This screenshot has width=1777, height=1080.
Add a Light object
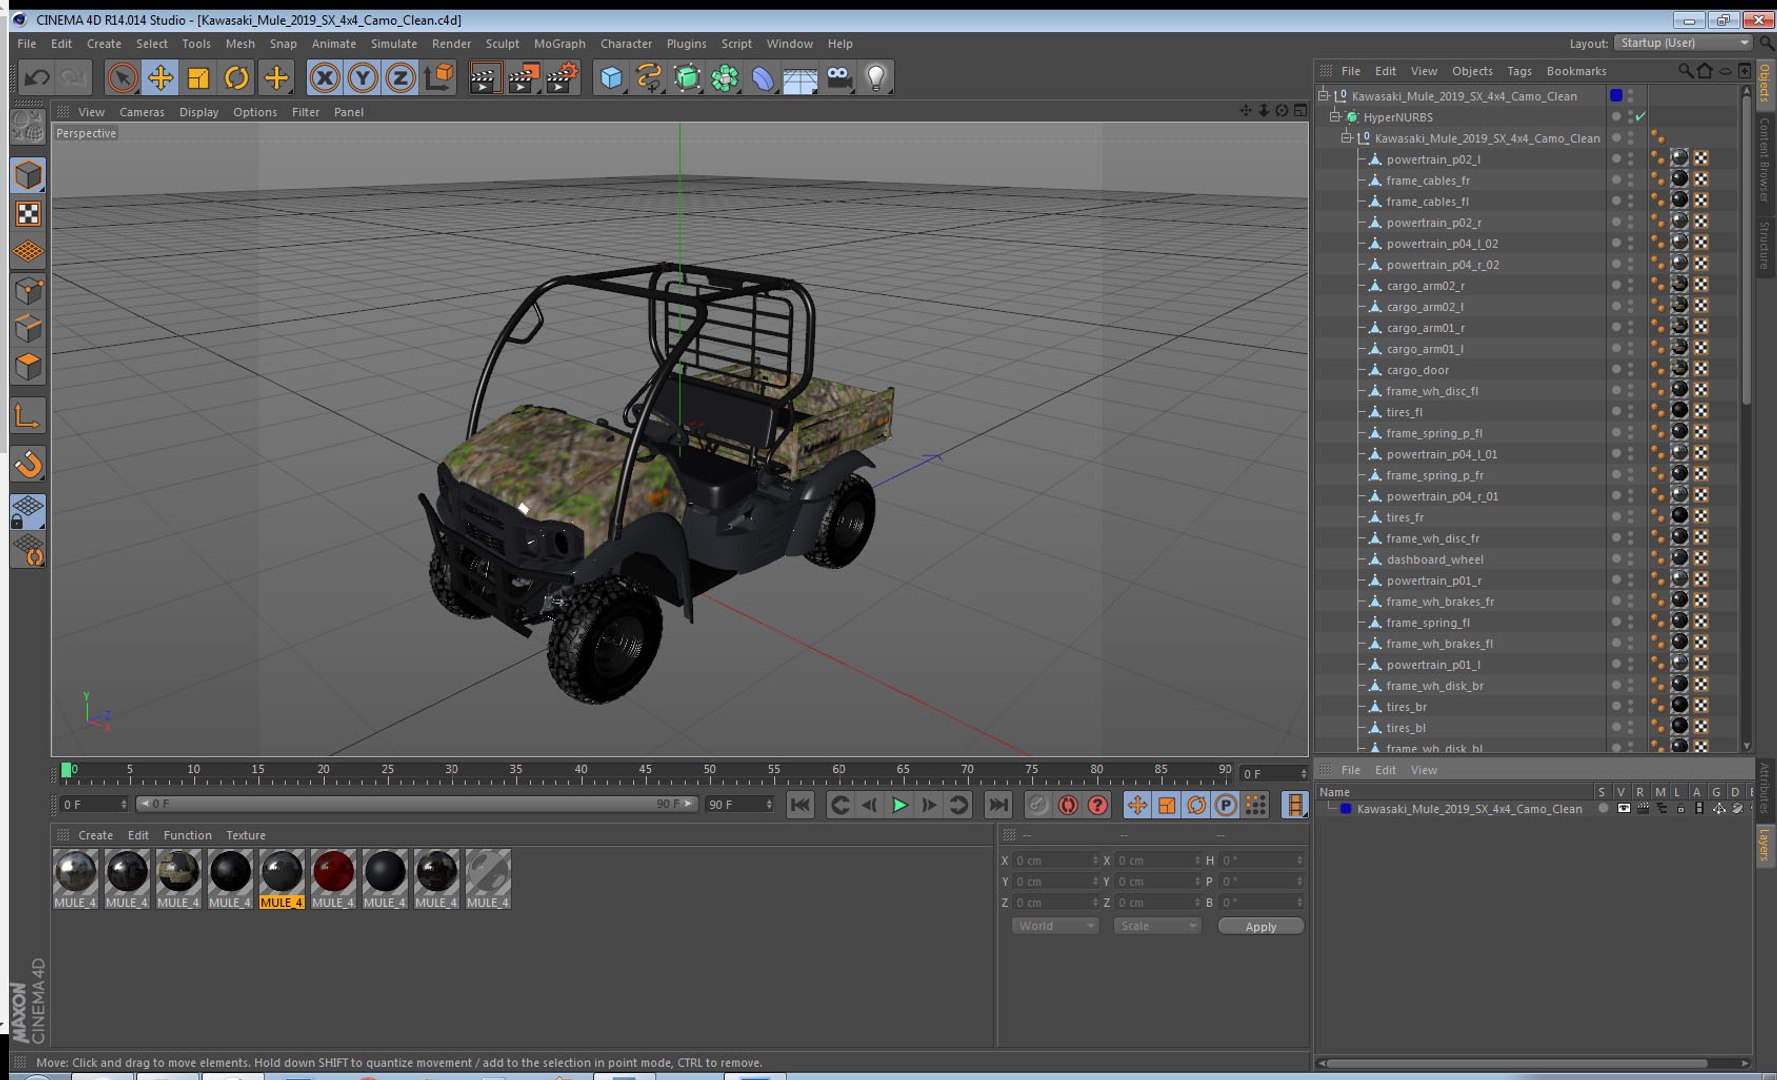[876, 77]
